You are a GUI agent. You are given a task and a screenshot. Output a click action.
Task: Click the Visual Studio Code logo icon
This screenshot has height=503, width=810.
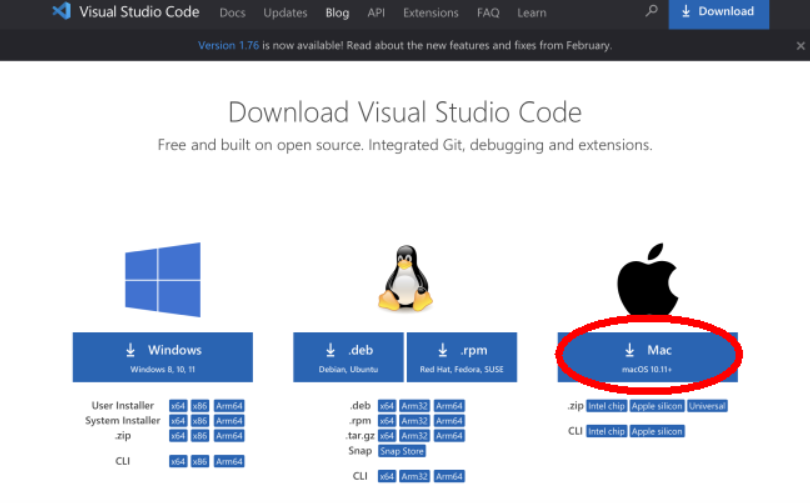click(61, 13)
